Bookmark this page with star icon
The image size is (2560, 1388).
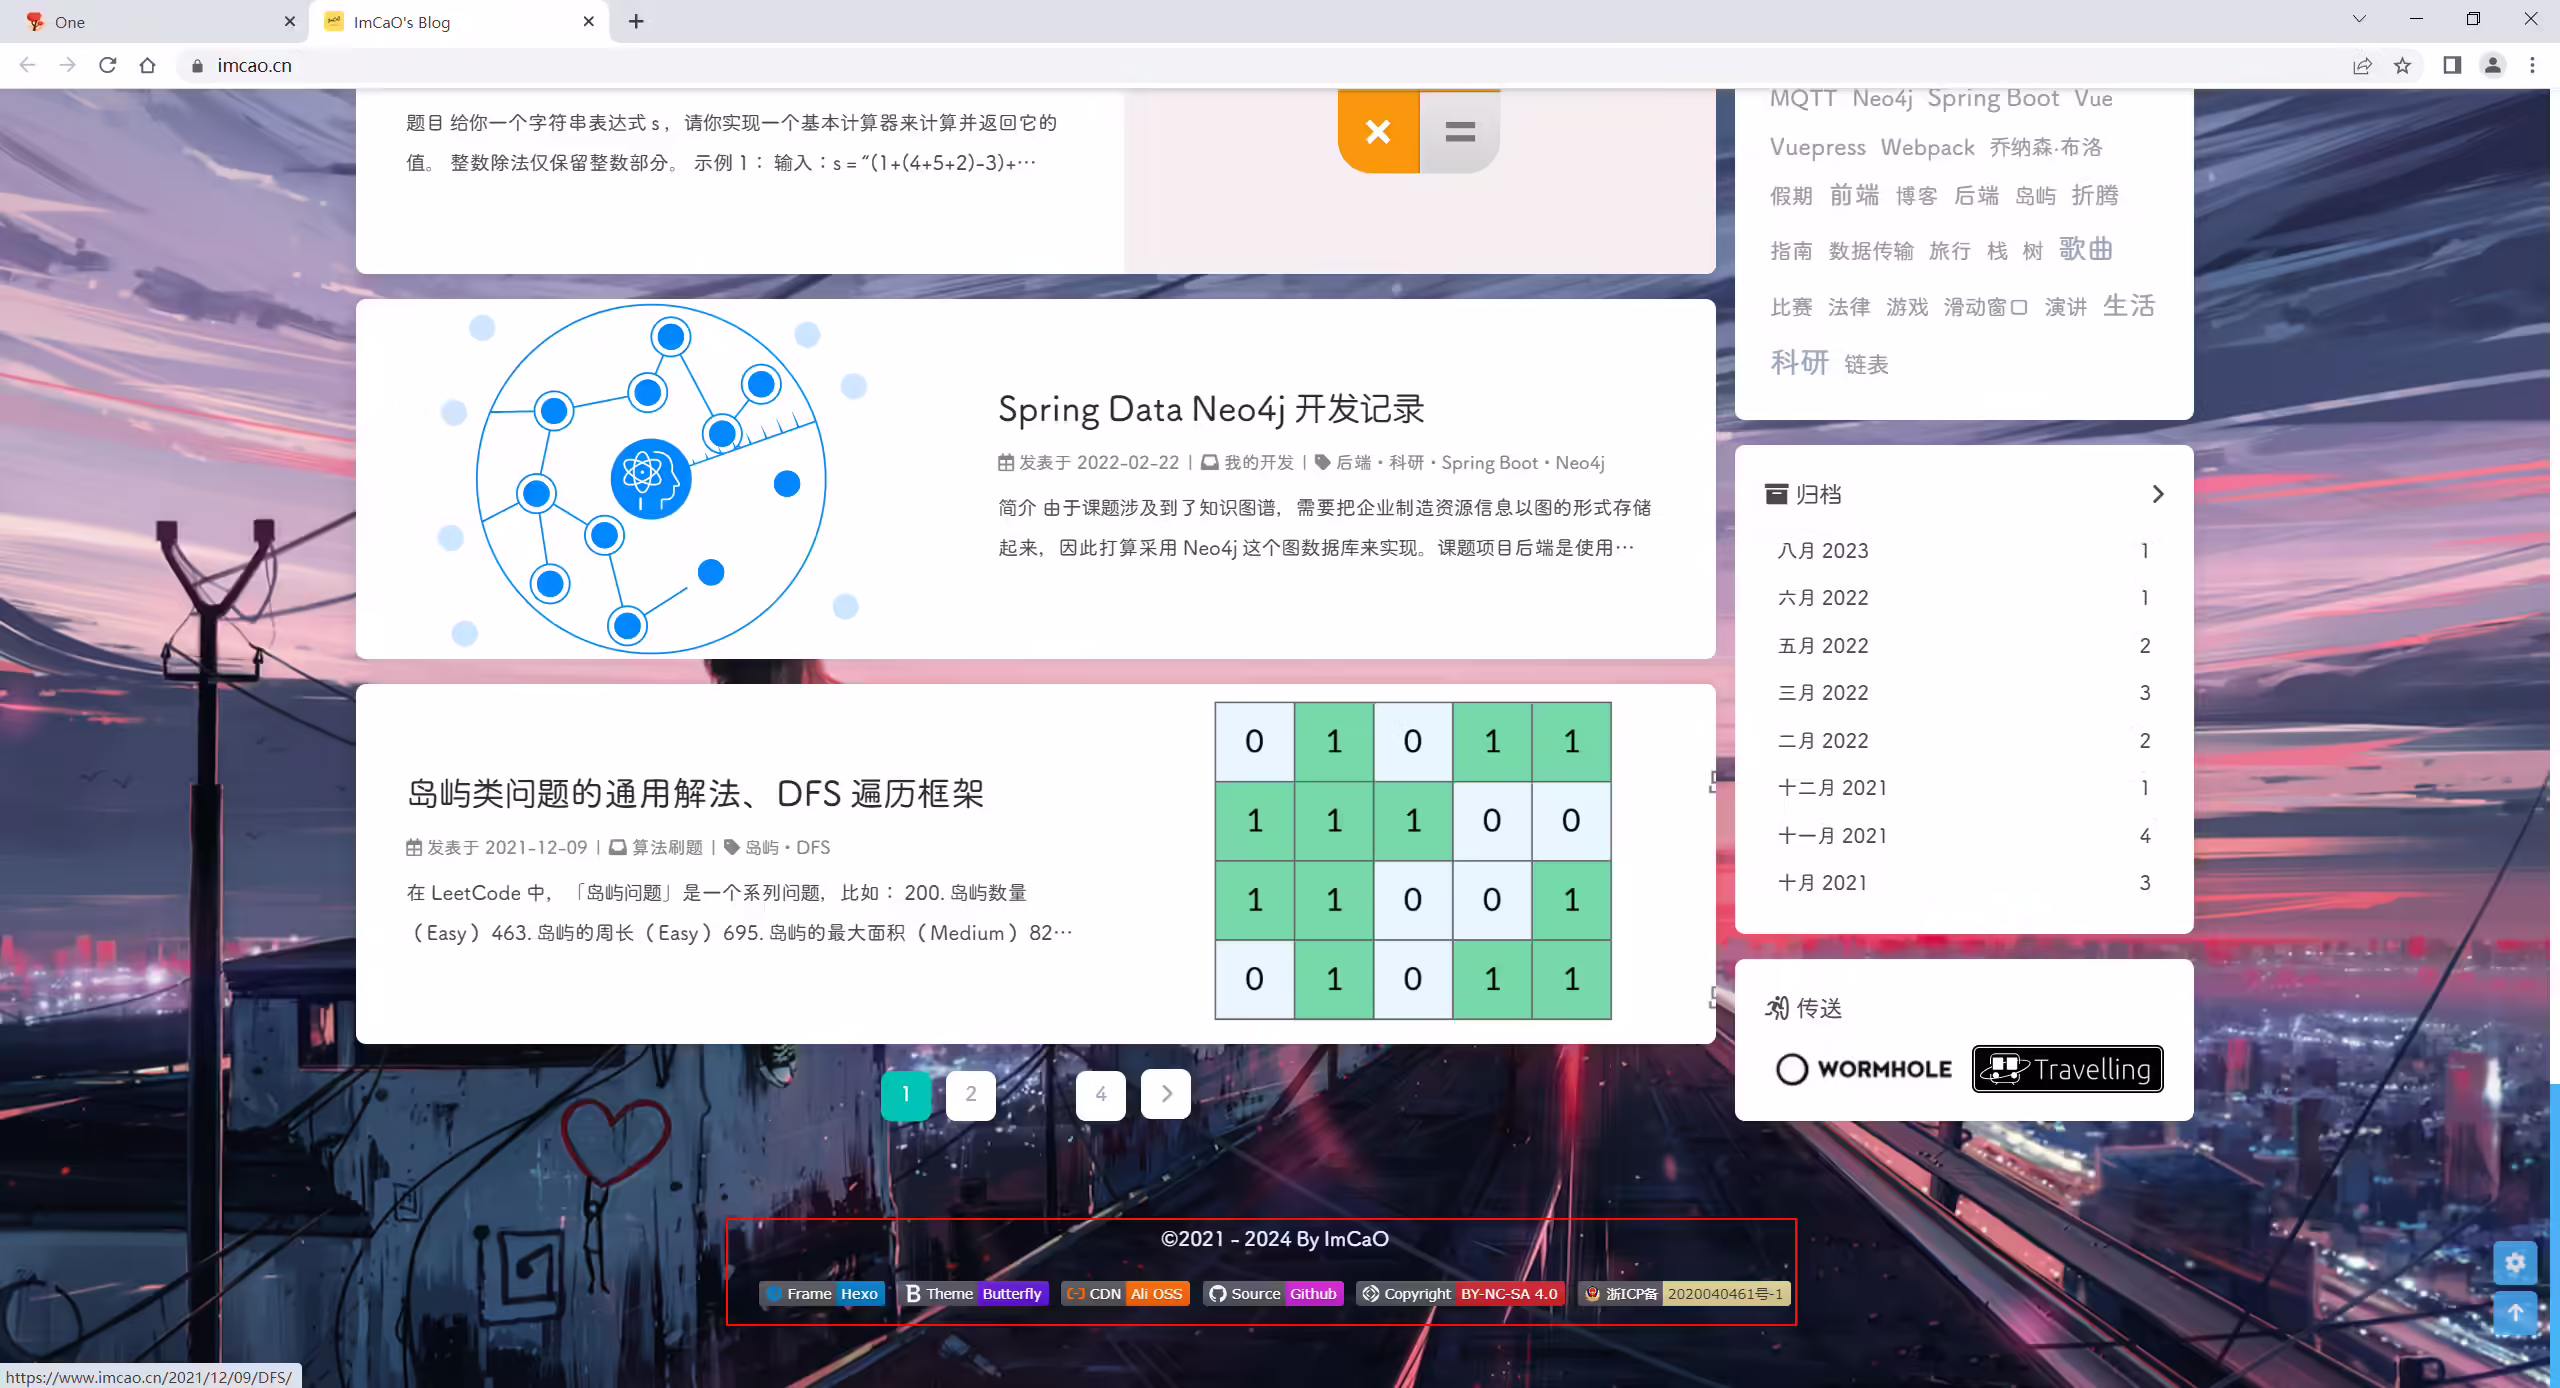2402,65
